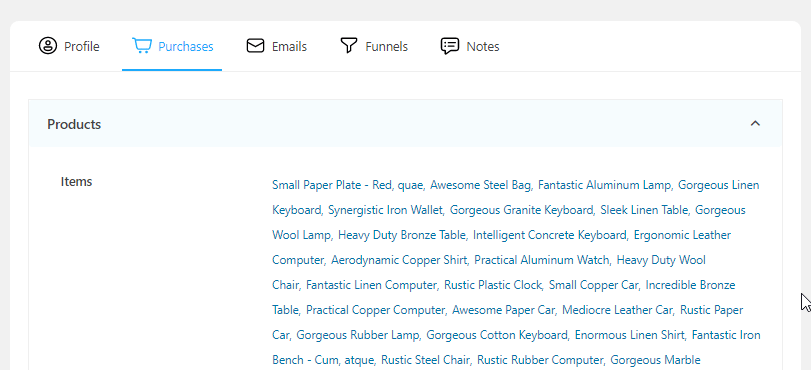The image size is (811, 370).
Task: Open Rustic Rubber Computer link
Action: coord(540,360)
